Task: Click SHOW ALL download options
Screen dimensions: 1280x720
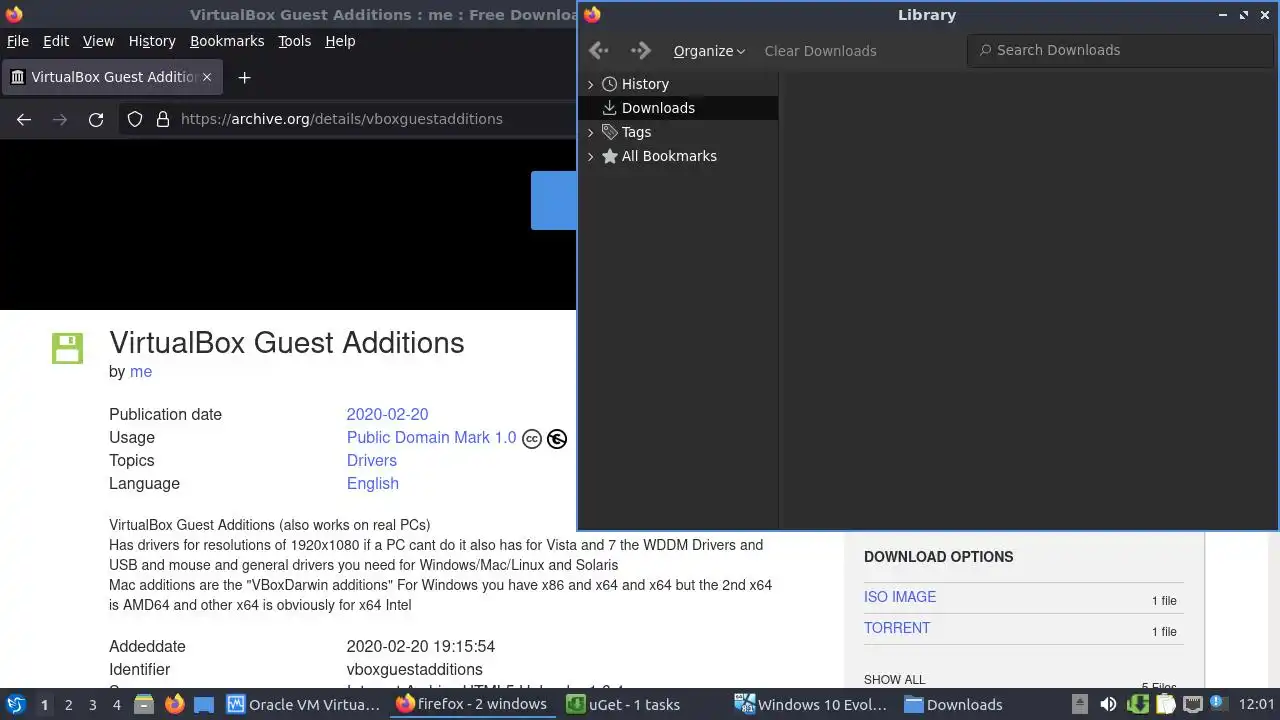Action: click(x=894, y=680)
